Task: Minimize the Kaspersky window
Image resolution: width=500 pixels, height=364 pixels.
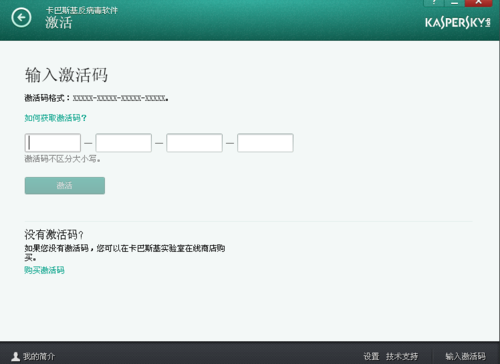Action: click(x=454, y=3)
